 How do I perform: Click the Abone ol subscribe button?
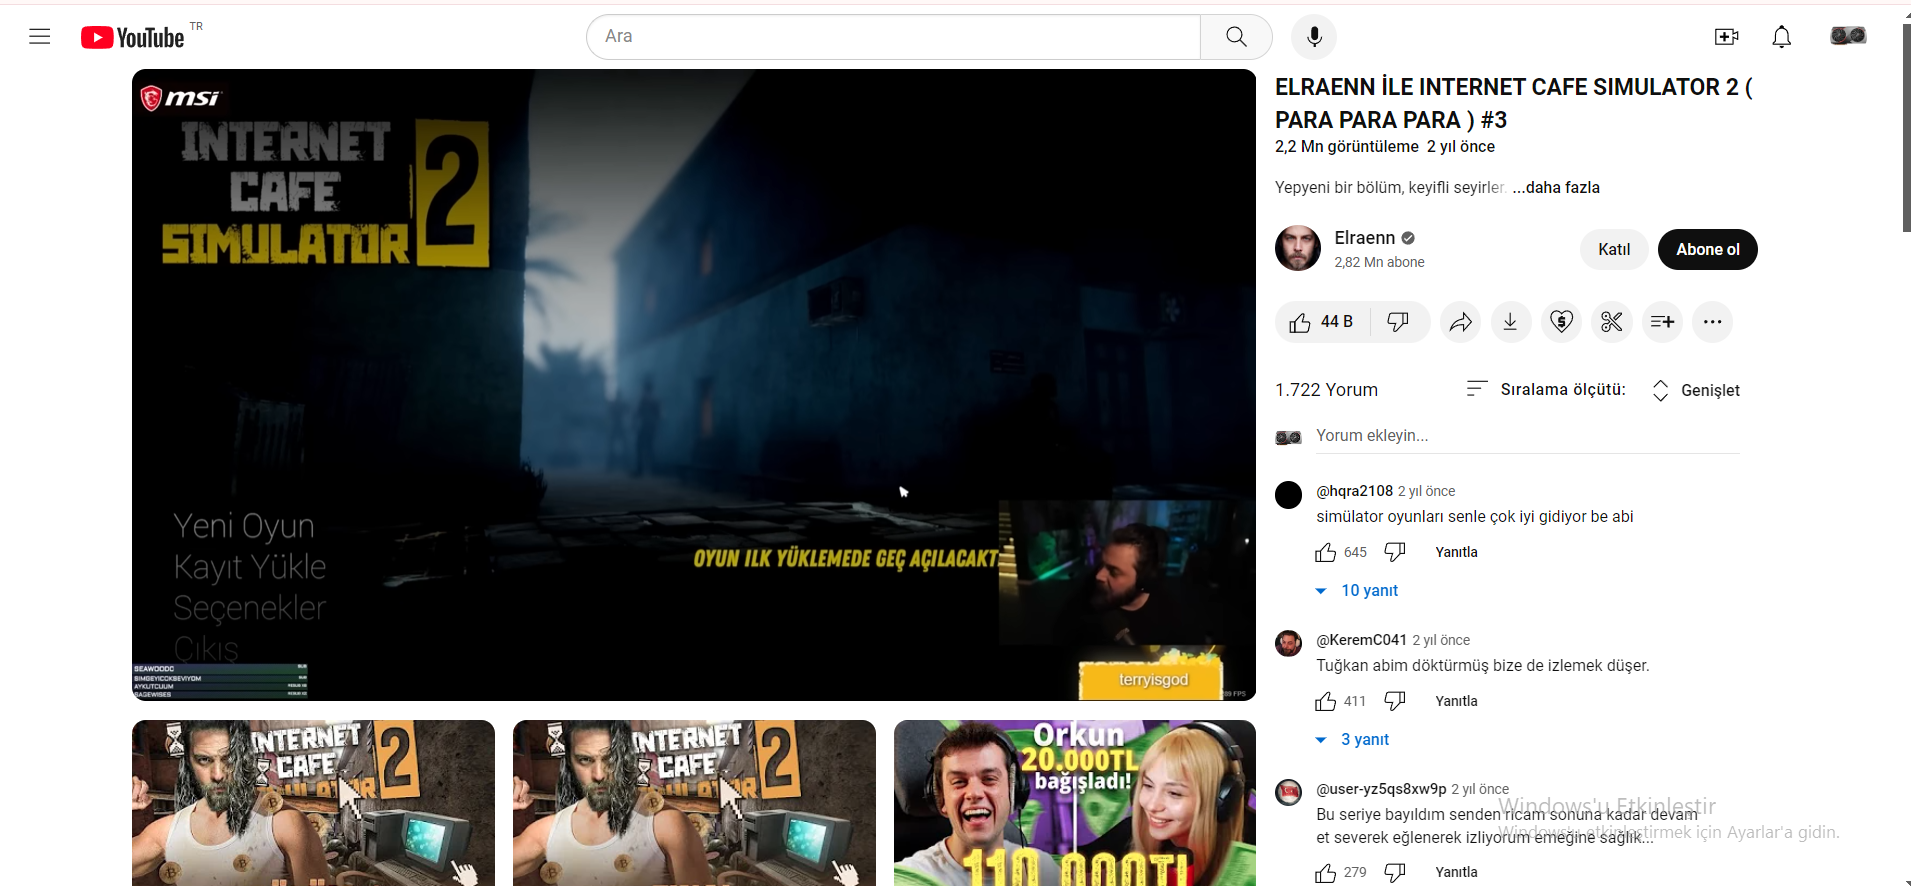pos(1708,250)
